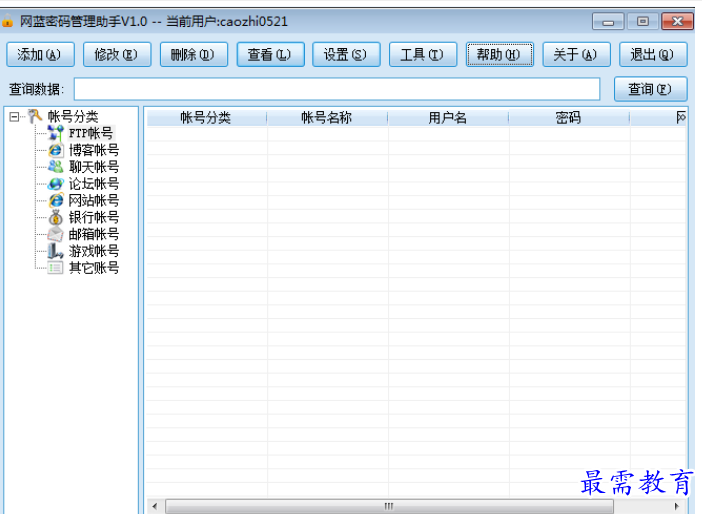This screenshot has height=514, width=702.
Task: Click the 游戏帐号 joystick icon
Action: 56,251
